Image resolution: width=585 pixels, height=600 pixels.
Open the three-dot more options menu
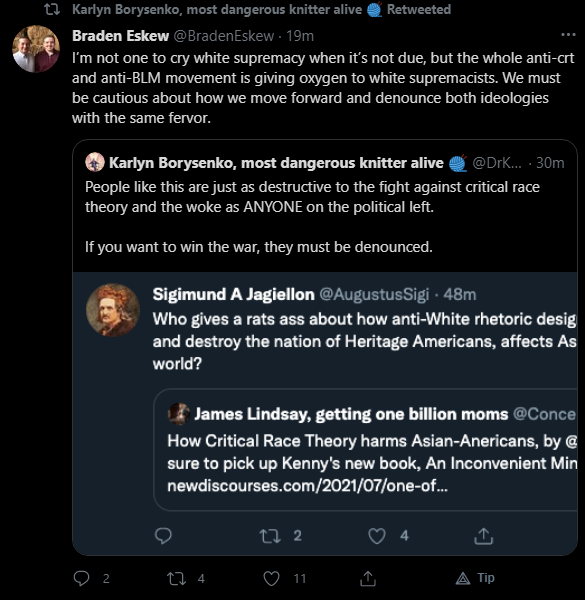568,35
